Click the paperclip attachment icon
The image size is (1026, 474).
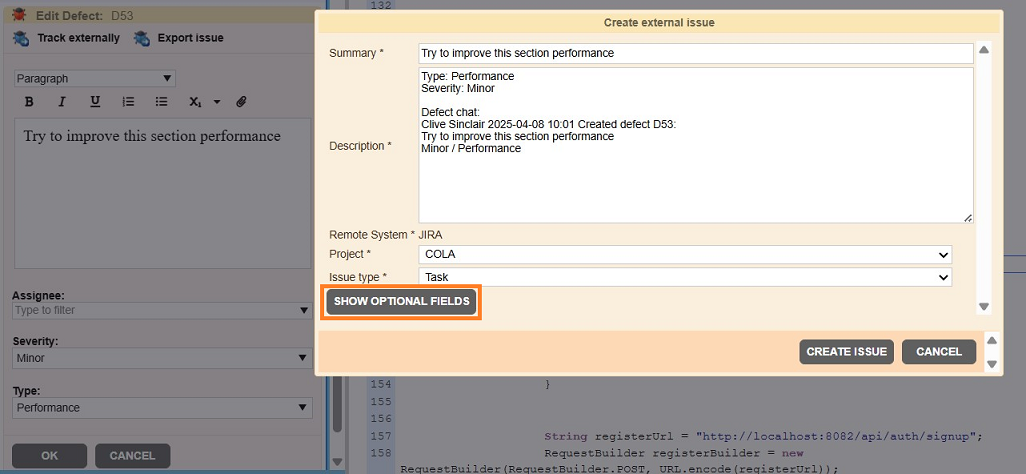coord(241,102)
